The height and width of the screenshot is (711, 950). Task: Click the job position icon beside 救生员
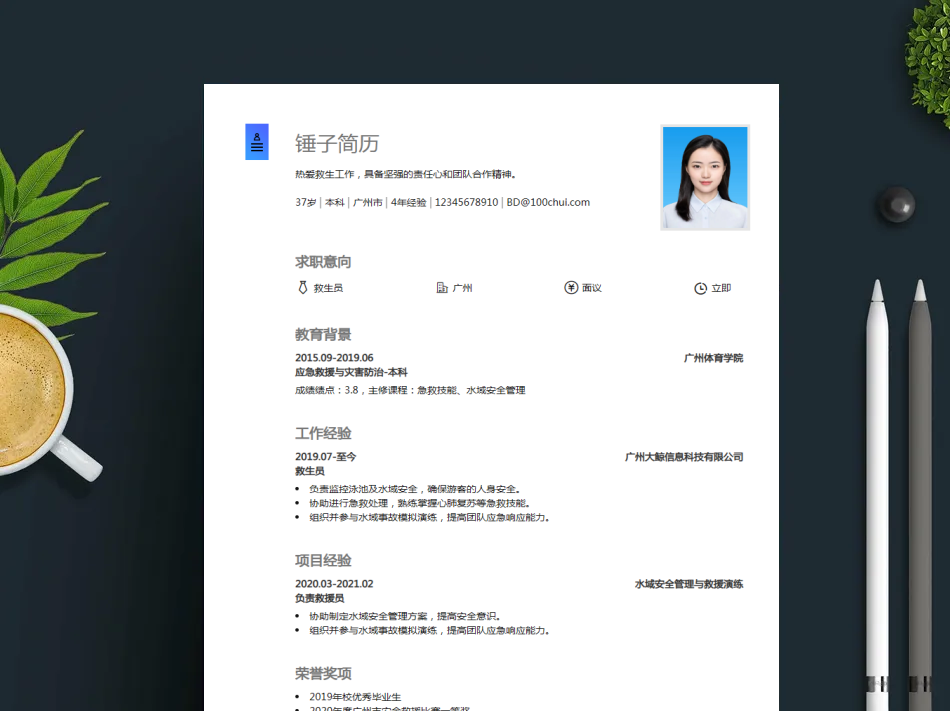point(303,288)
